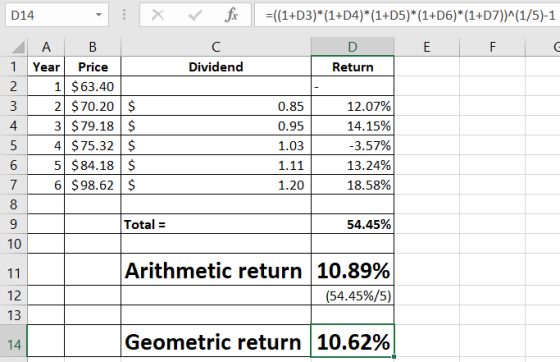Select the 18.58% return cell
The height and width of the screenshot is (362, 560).
(x=352, y=185)
